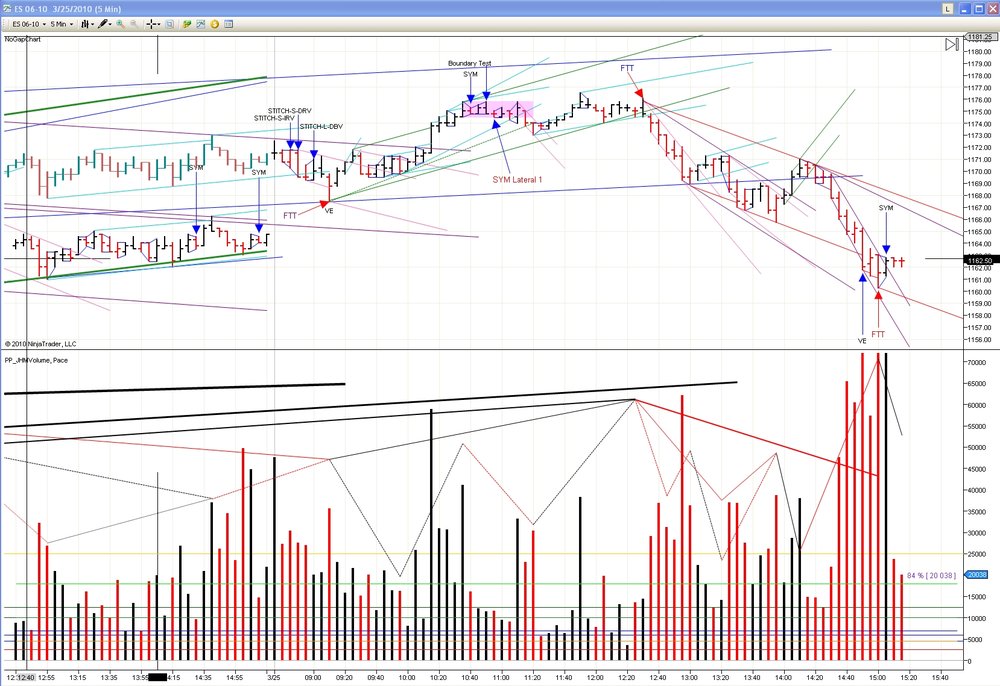Select the Boundary Test annotation label
Viewport: 1000px width, 686px height.
[470, 63]
